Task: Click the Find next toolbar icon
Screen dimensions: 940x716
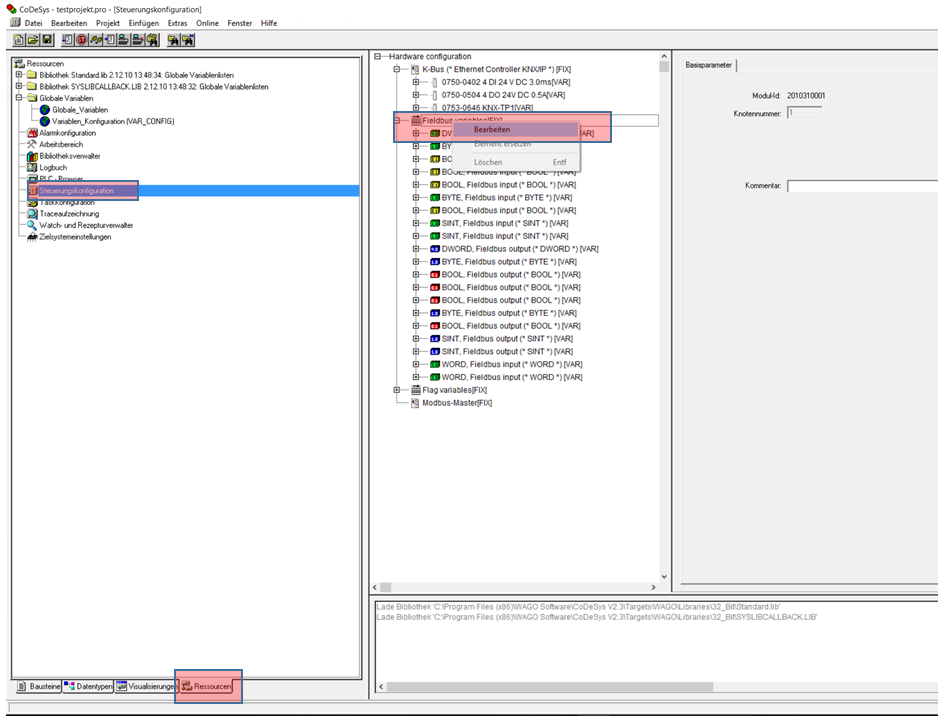Action: pyautogui.click(x=188, y=40)
